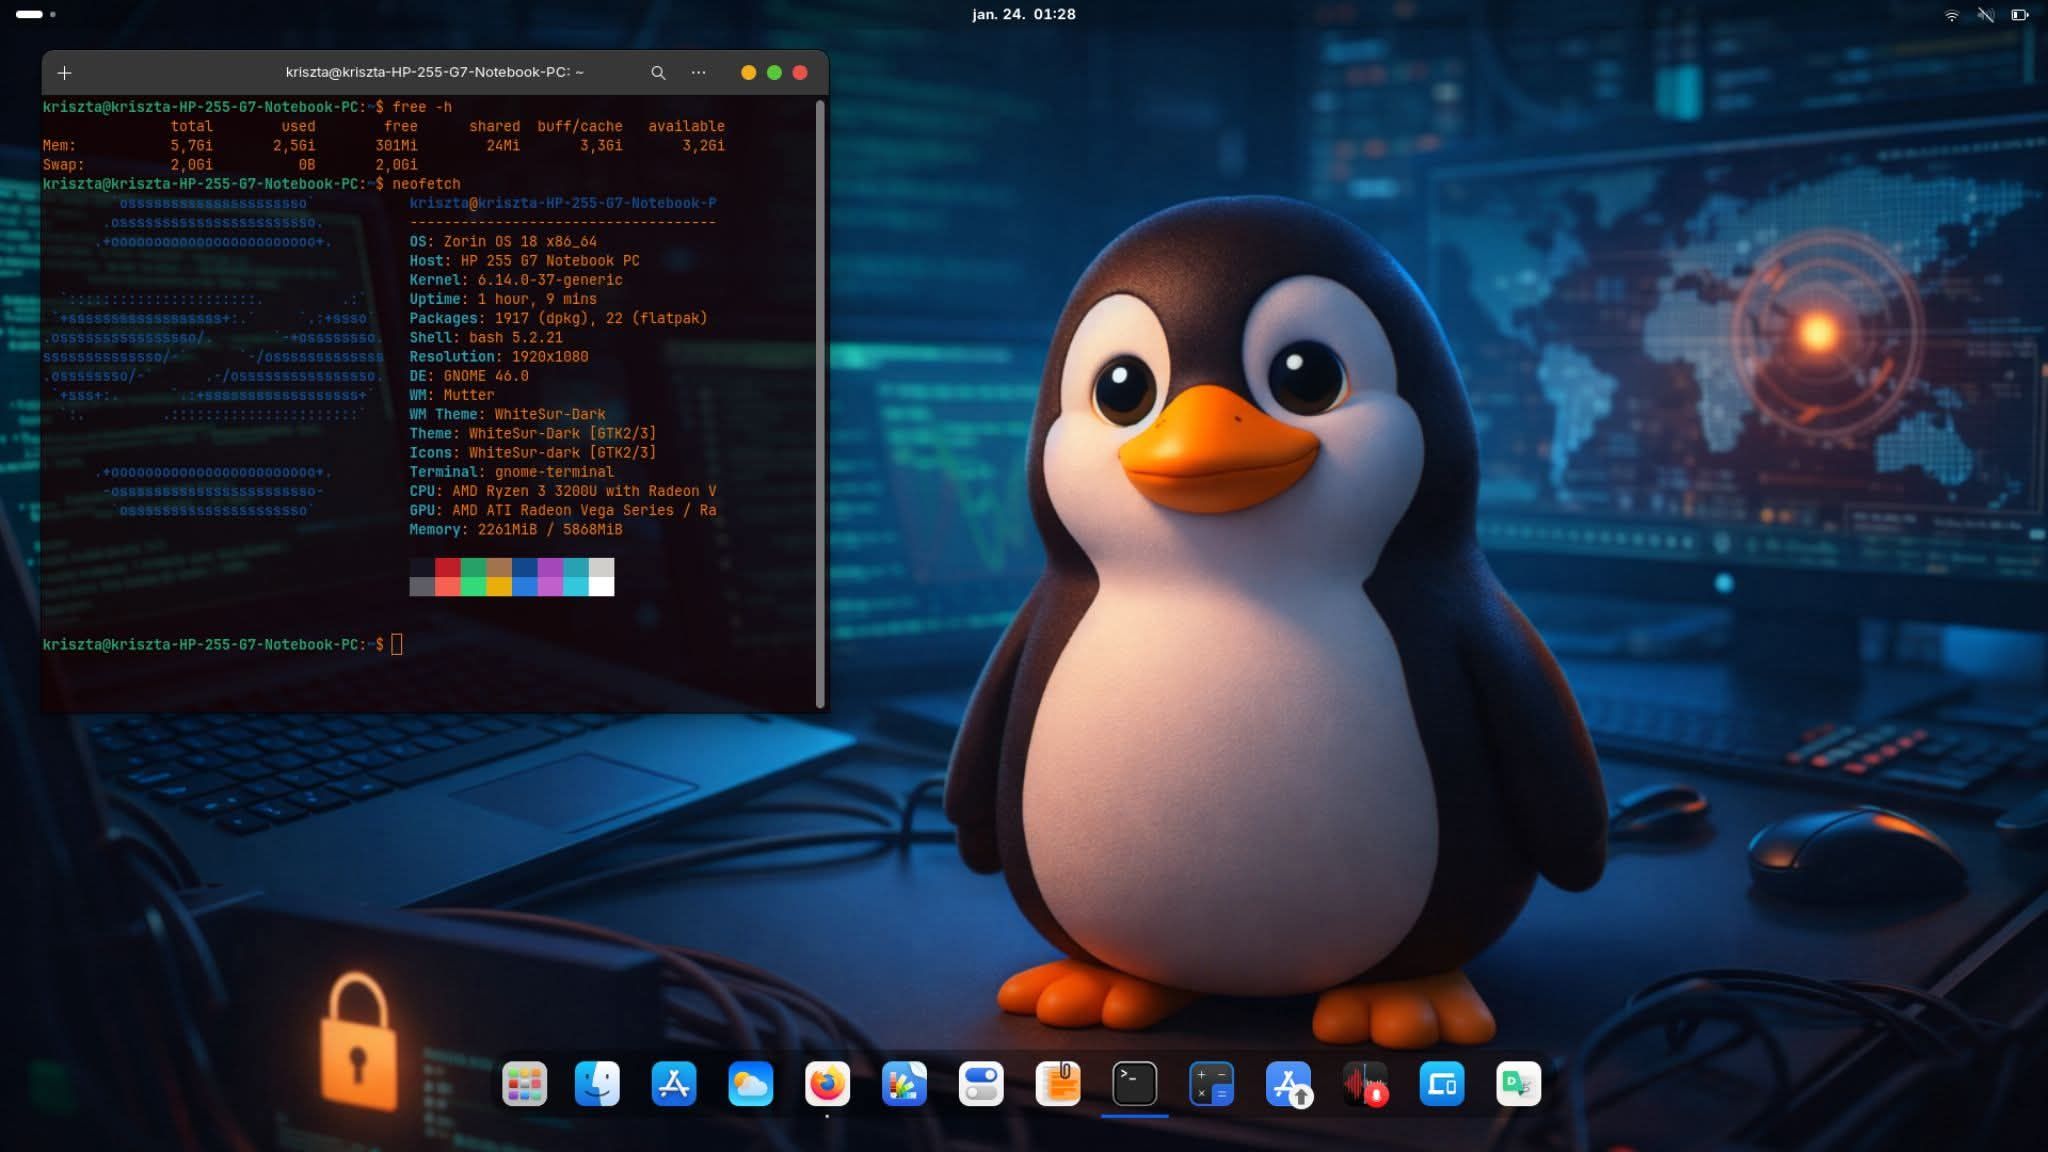Image resolution: width=2048 pixels, height=1152 pixels.
Task: Open the blue device-connect app in the dock
Action: point(1442,1084)
